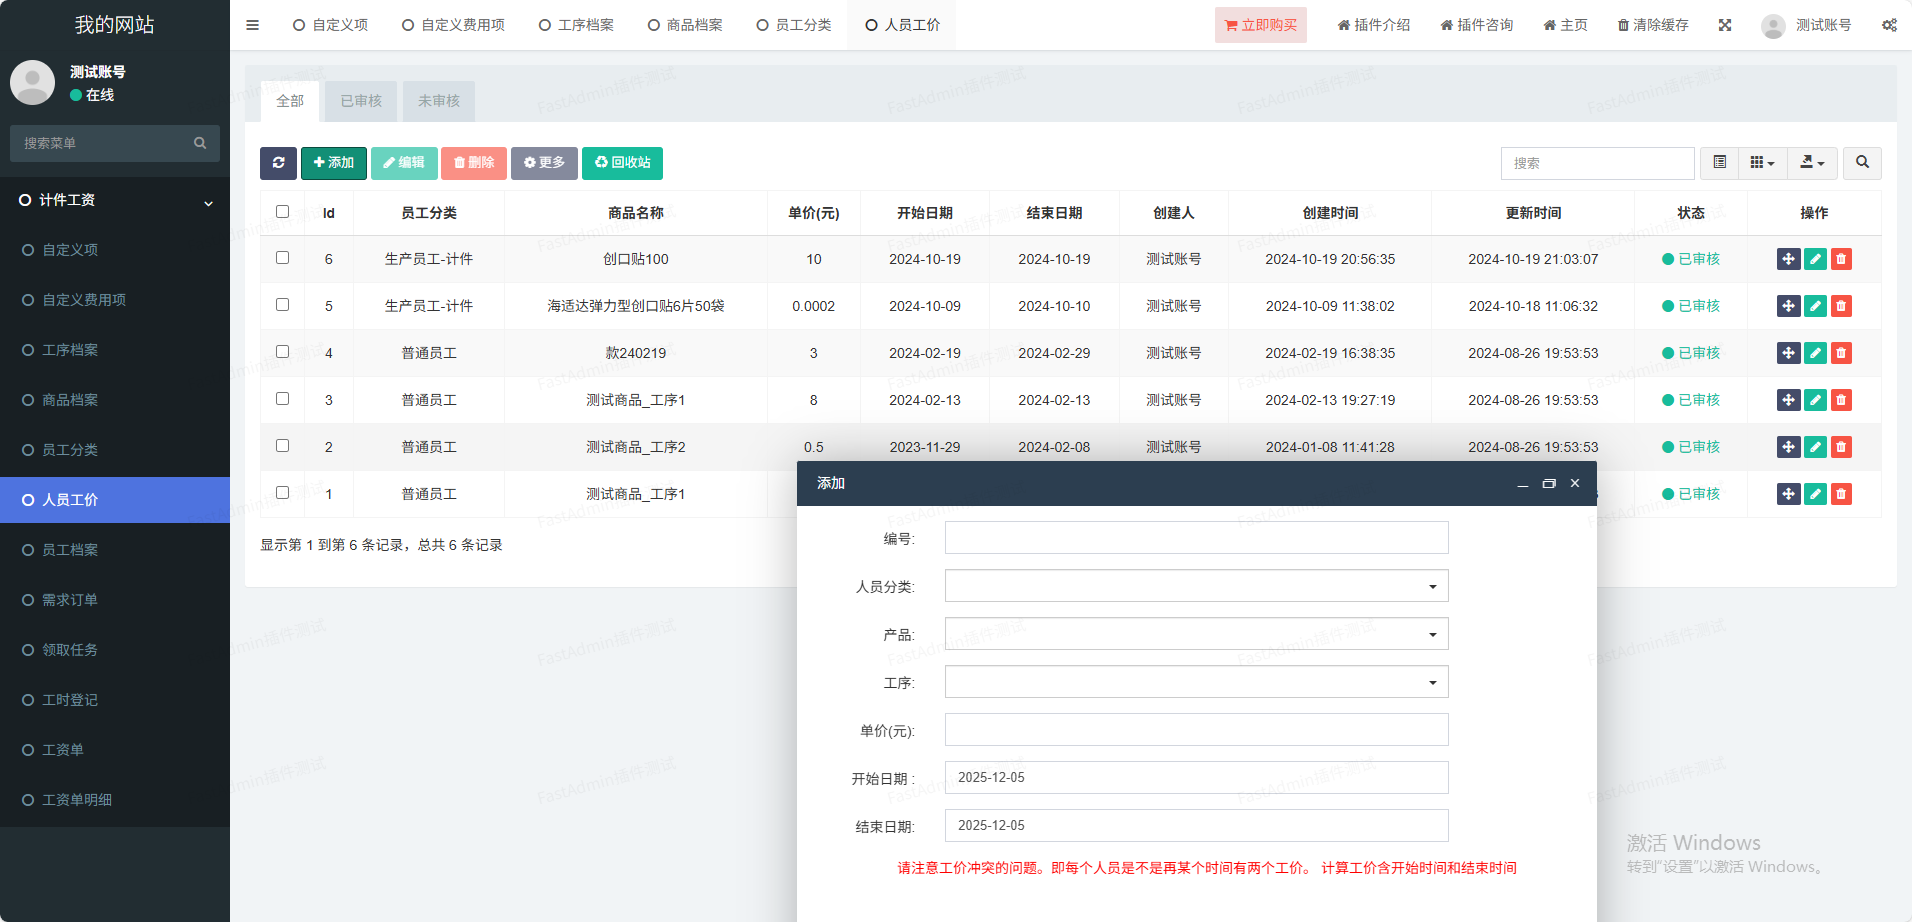
Task: Click the fullscreen toggle icon in header
Action: pos(1725,25)
